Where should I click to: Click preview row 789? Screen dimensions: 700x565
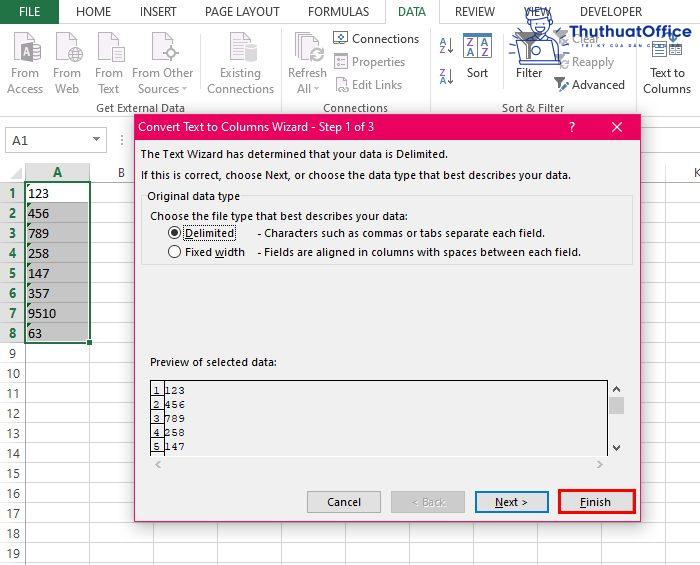coord(175,419)
